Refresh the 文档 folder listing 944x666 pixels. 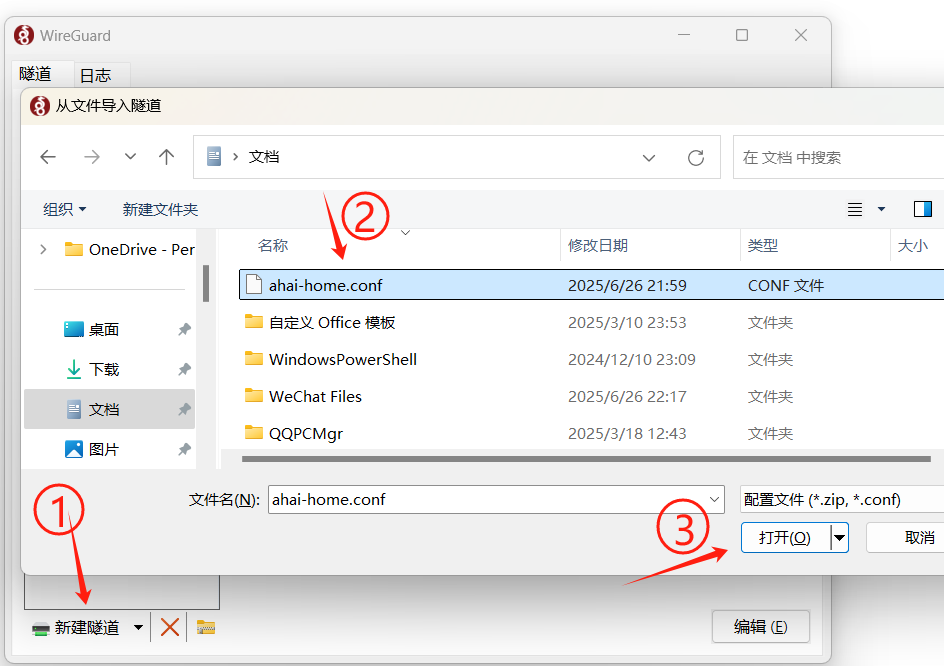(x=696, y=157)
